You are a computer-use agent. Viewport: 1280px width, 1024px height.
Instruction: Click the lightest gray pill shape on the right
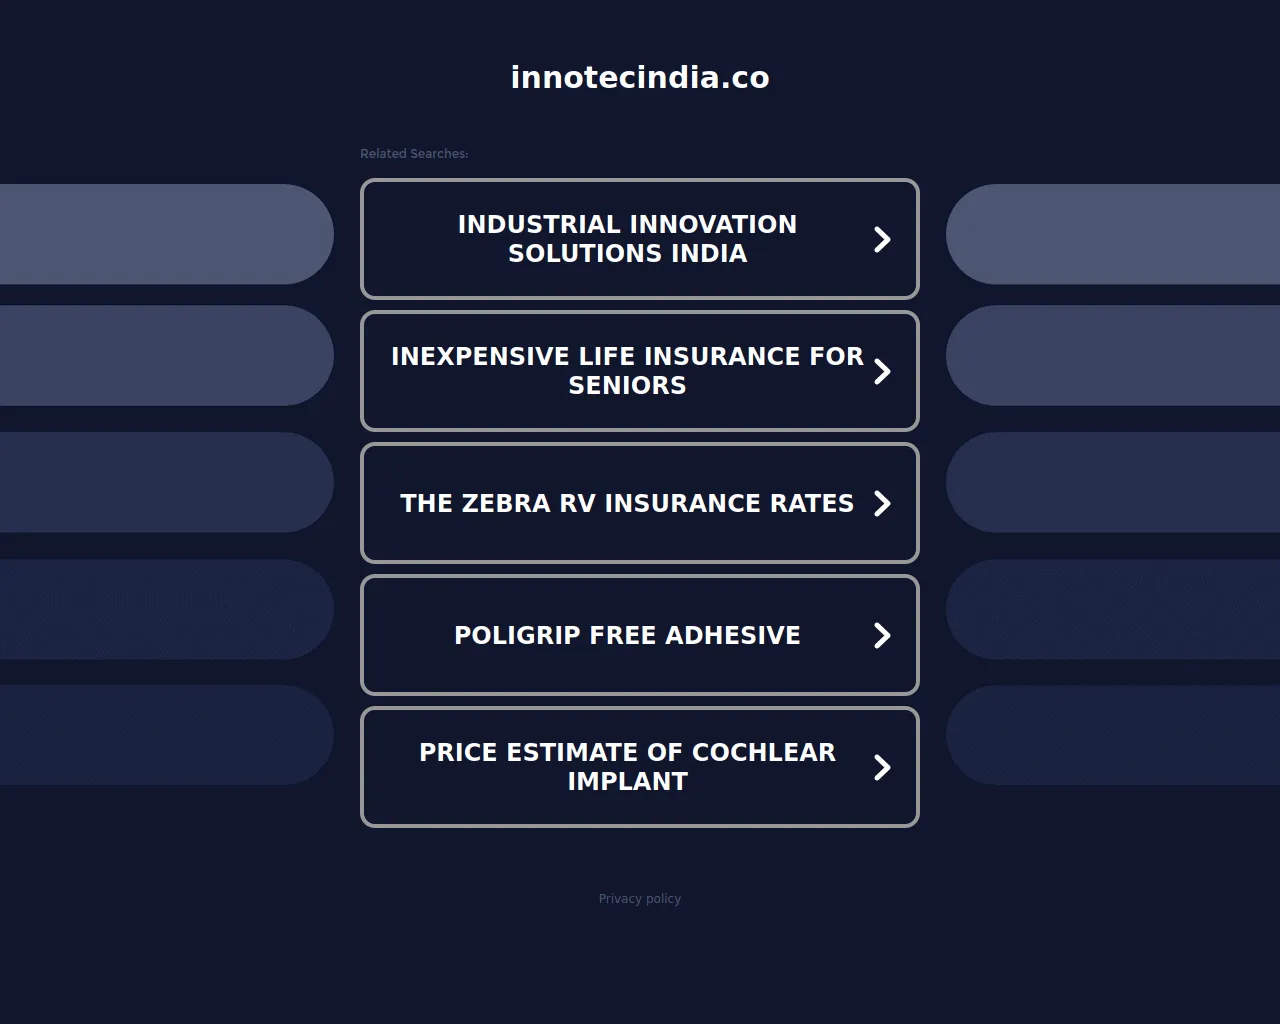(x=1113, y=234)
